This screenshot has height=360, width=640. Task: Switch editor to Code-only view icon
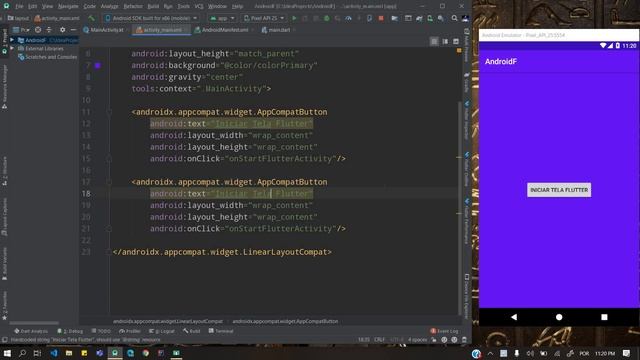pos(434,41)
